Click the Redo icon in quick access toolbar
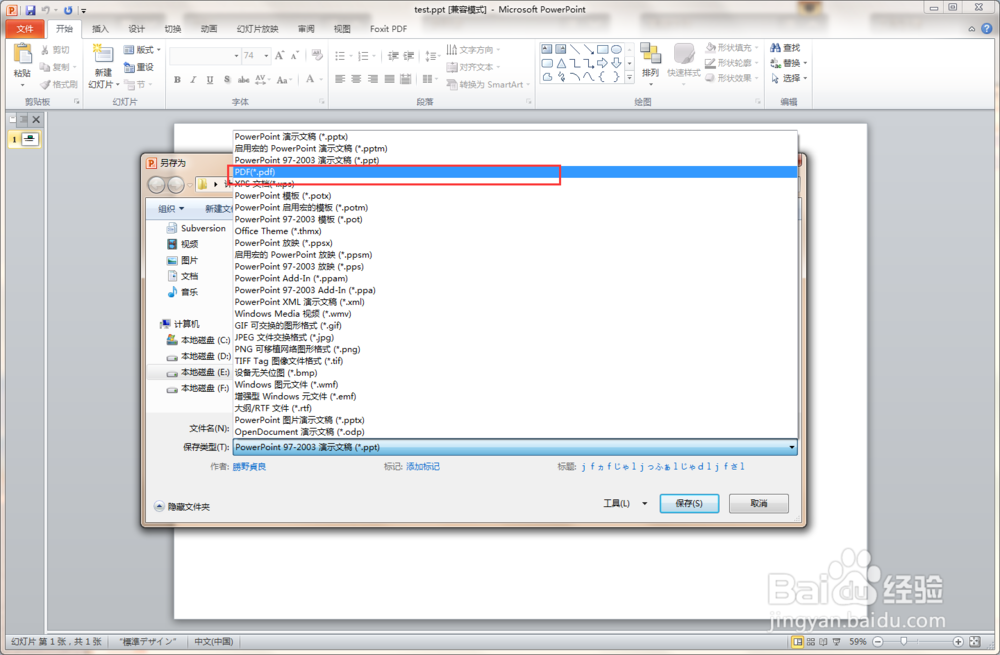Image resolution: width=1000 pixels, height=655 pixels. pyautogui.click(x=68, y=10)
